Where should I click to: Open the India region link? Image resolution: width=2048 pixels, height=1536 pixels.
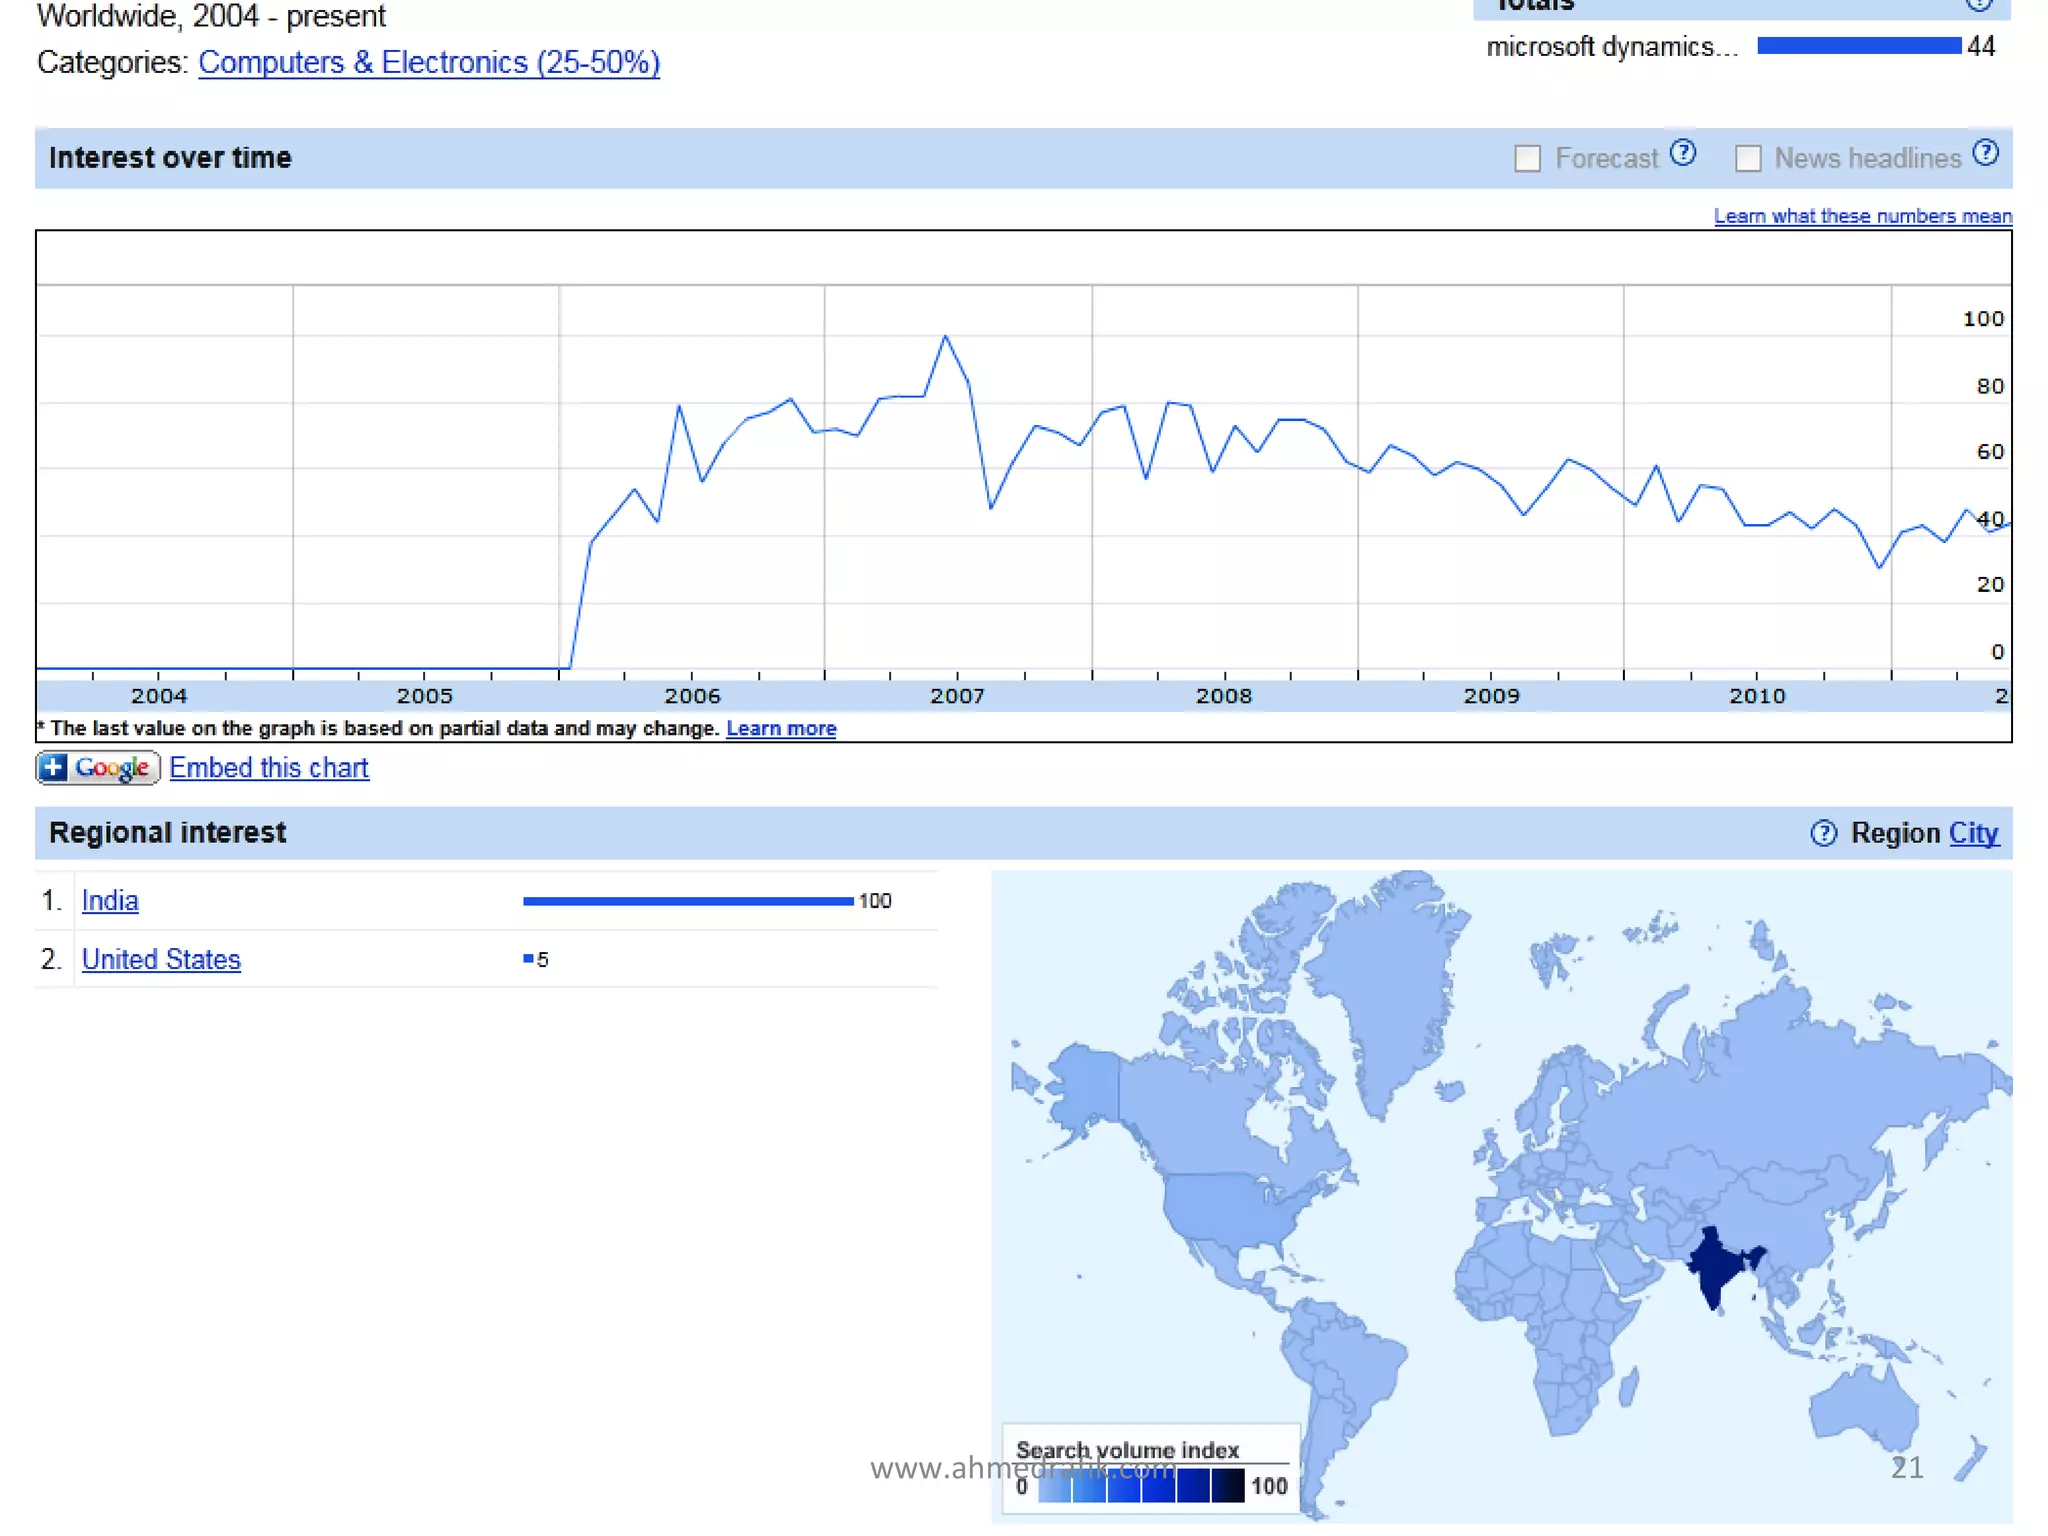click(x=110, y=900)
